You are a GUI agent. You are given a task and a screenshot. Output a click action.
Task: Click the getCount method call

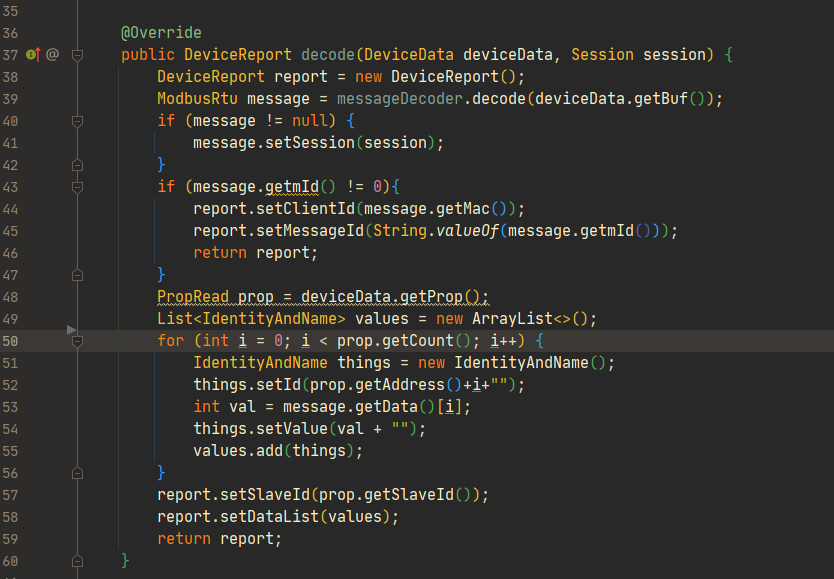click(418, 341)
